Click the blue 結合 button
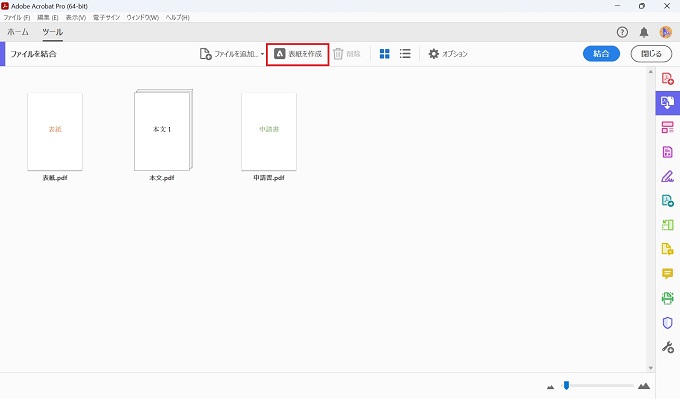680x399 pixels. click(x=601, y=54)
